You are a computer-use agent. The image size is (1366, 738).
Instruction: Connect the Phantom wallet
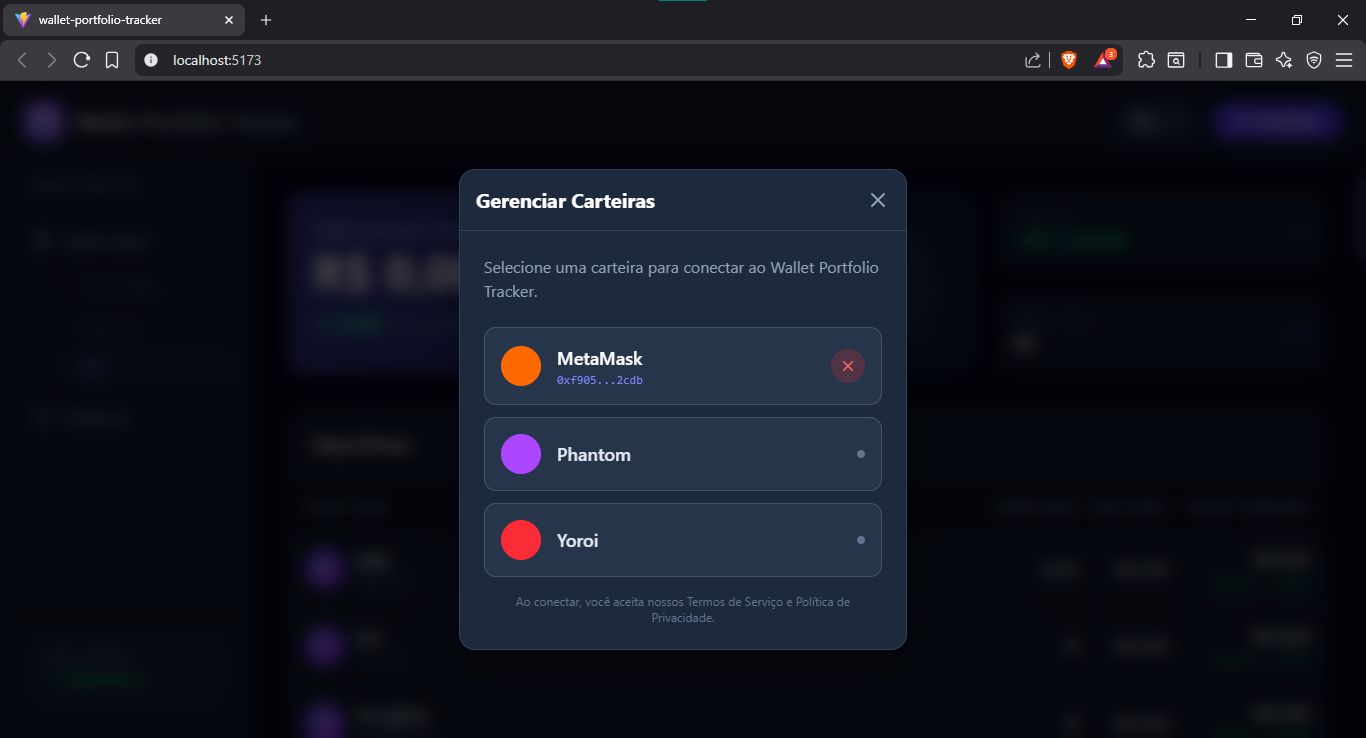[x=683, y=453]
